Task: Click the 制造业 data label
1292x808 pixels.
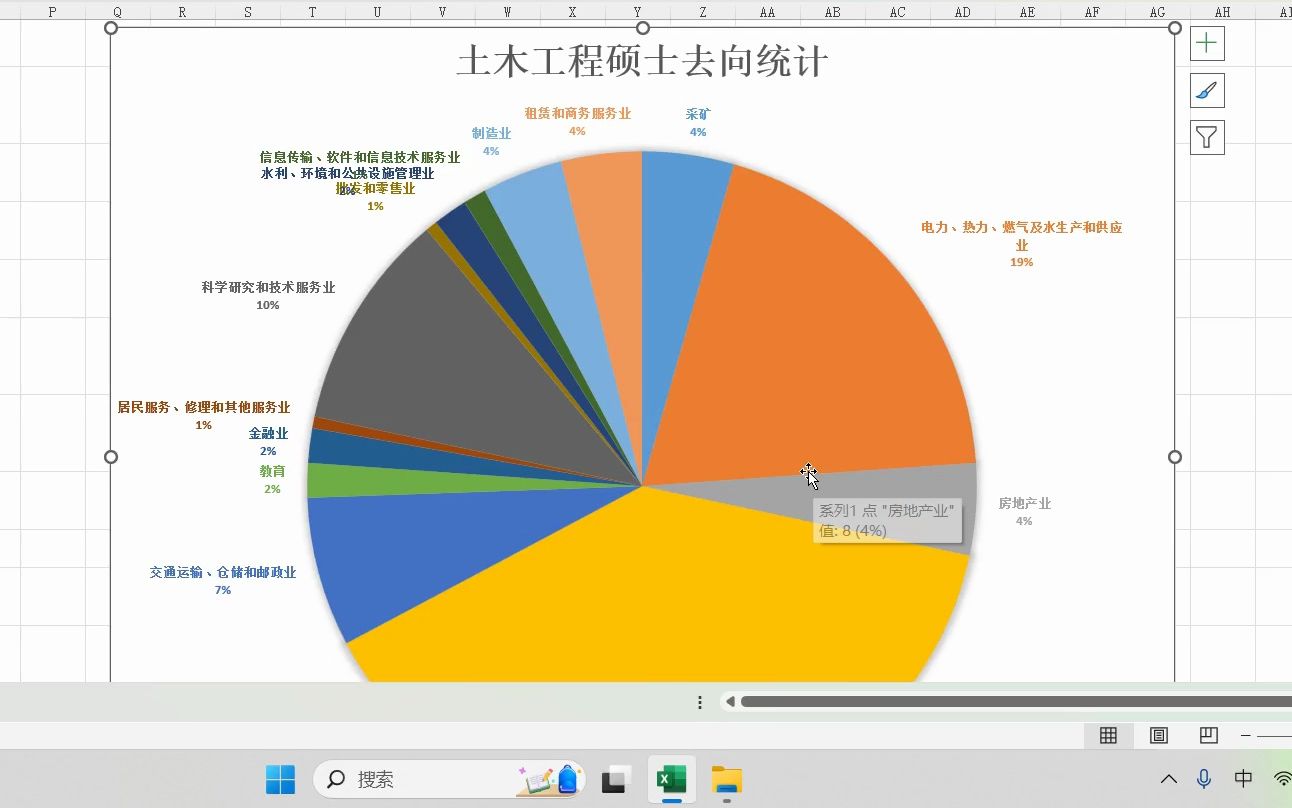Action: pos(491,141)
